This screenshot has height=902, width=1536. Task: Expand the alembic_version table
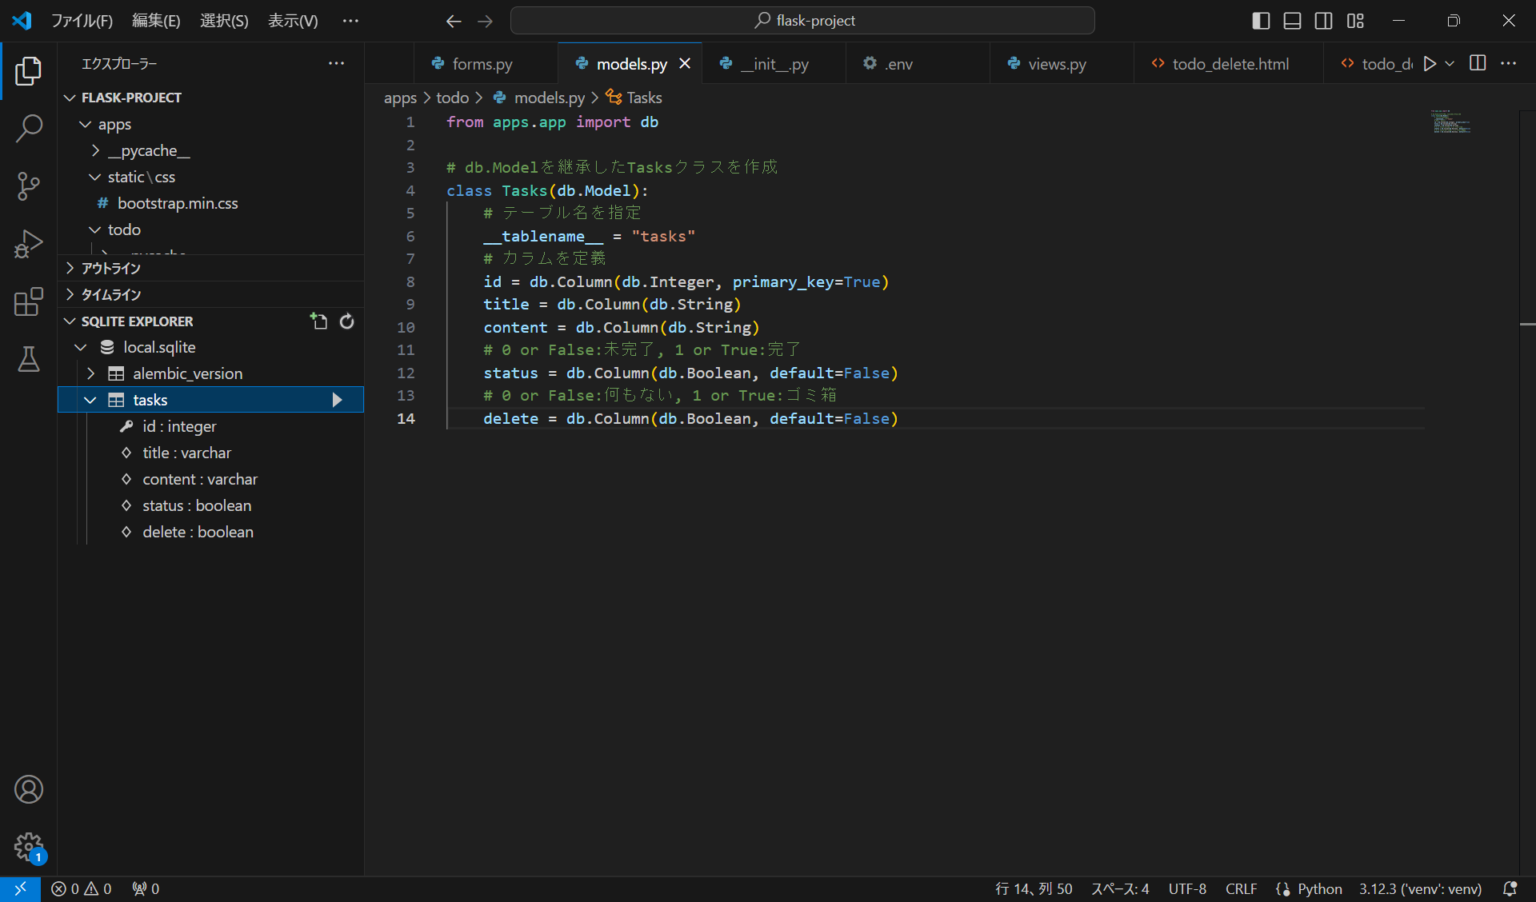pos(89,373)
